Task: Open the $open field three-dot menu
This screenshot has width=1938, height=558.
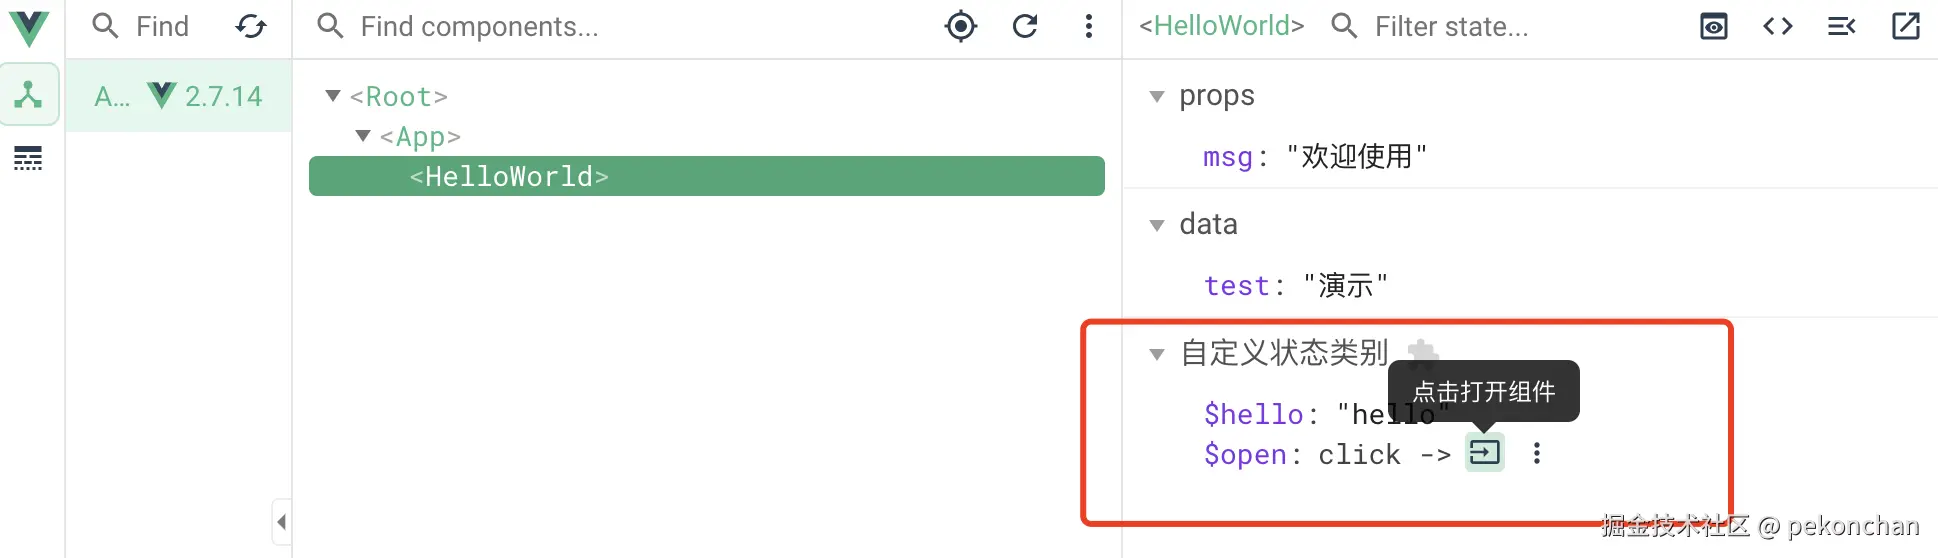Action: (1537, 453)
